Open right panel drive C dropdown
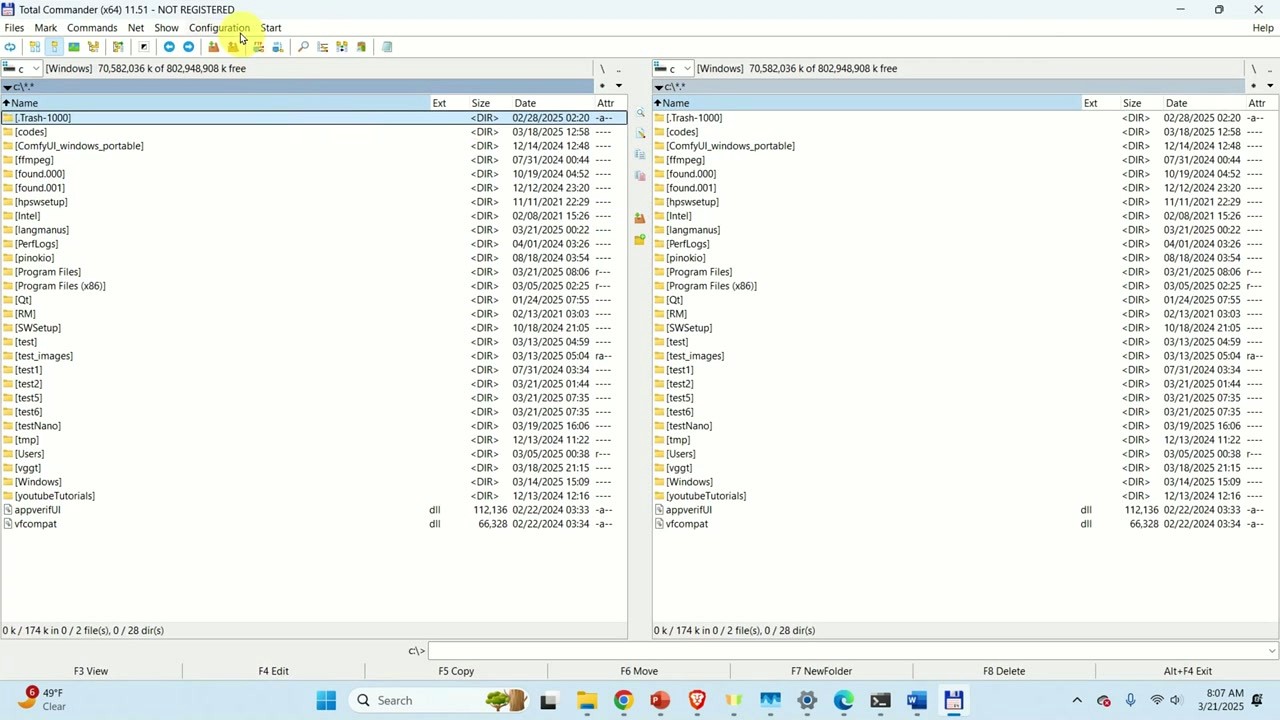 tap(673, 69)
